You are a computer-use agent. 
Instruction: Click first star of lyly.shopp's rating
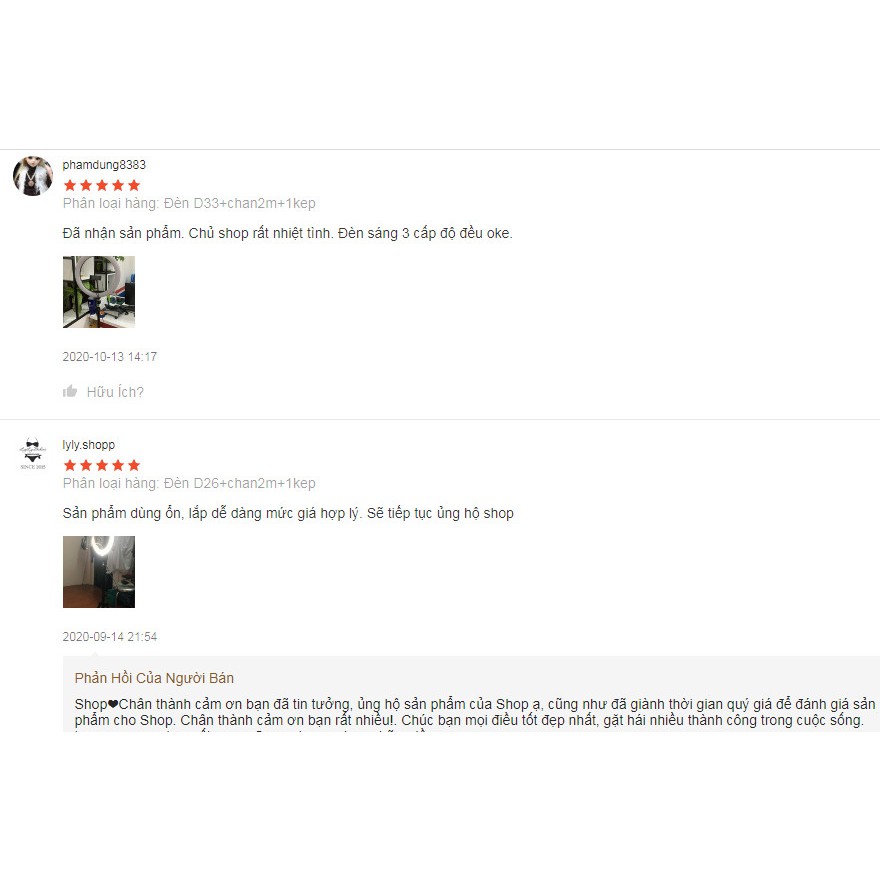coord(70,465)
